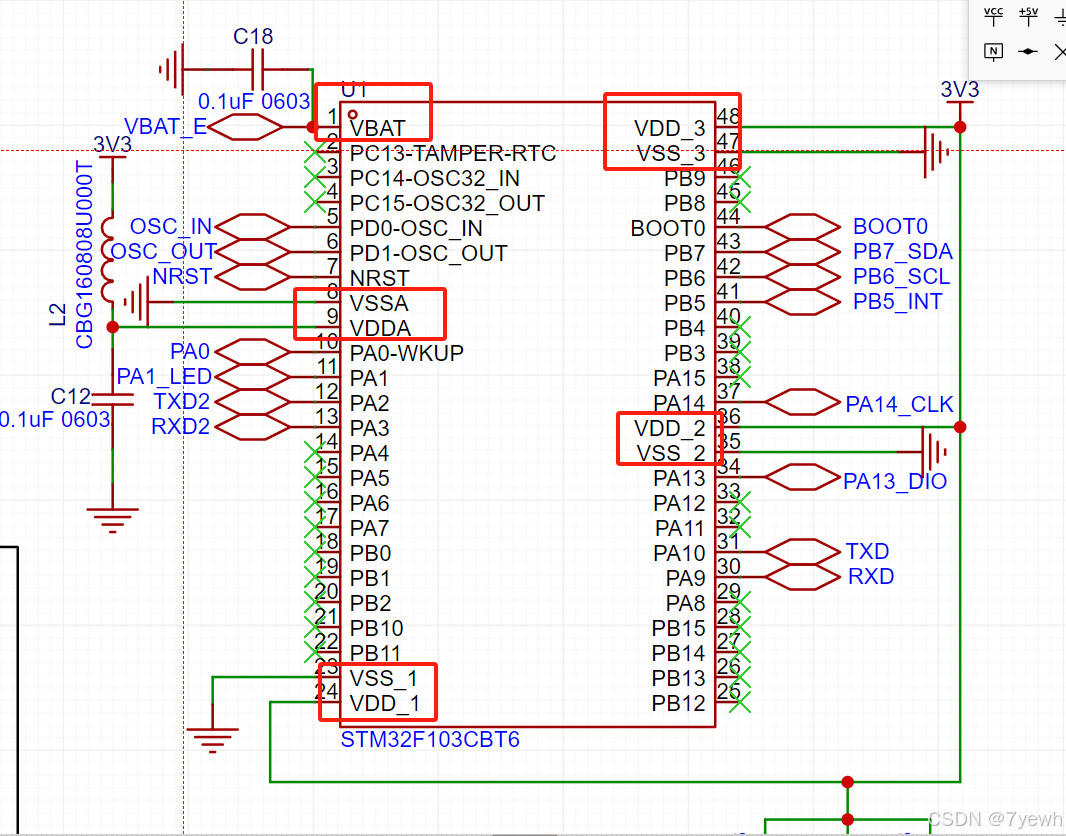
Task: Click the VDD_3 pin name on U1
Action: pos(670,128)
